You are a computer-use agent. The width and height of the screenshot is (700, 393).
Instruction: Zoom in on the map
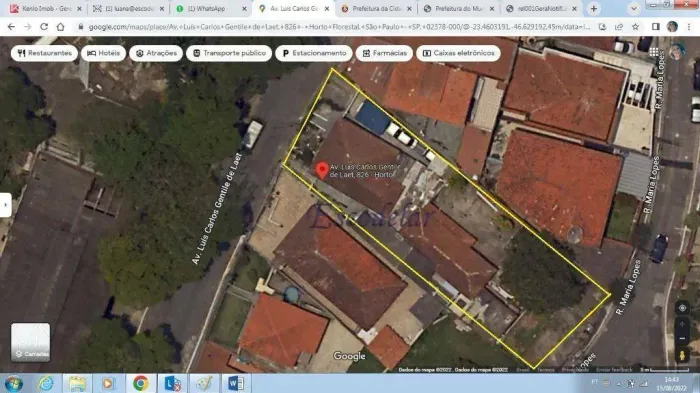(682, 325)
